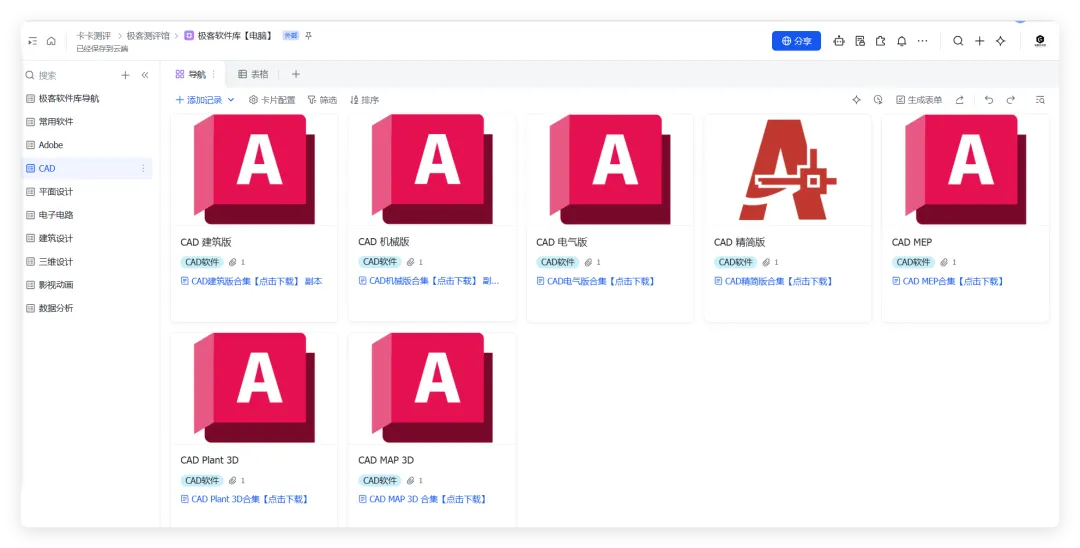
Task: Open the CAD机械版合集 download link
Action: (x=429, y=282)
